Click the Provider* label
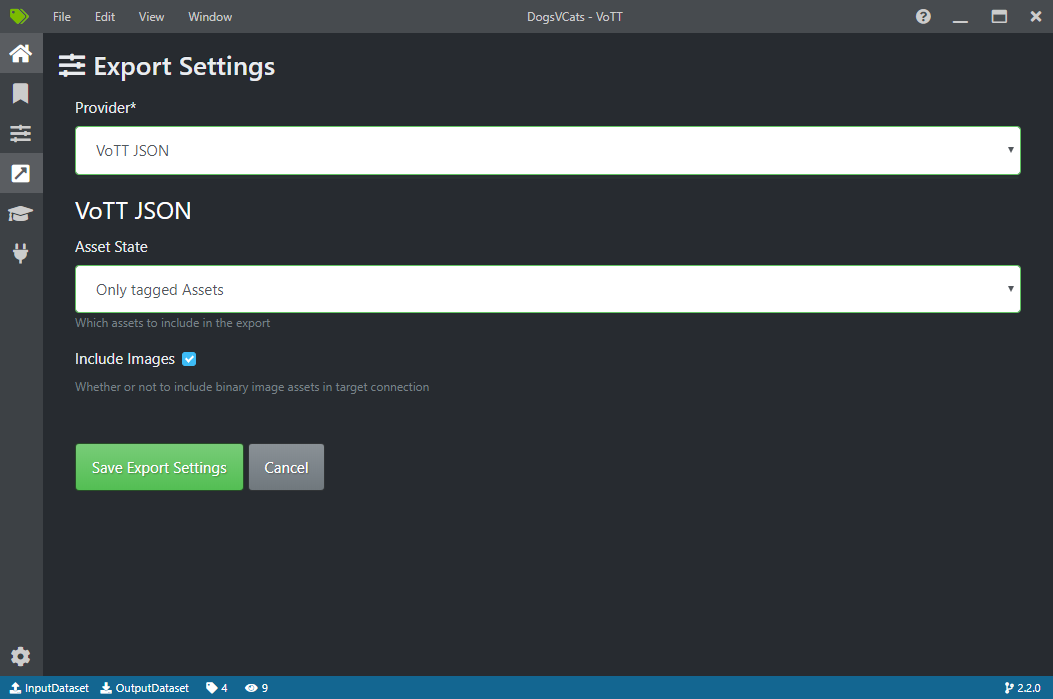This screenshot has height=699, width=1053. coord(105,108)
